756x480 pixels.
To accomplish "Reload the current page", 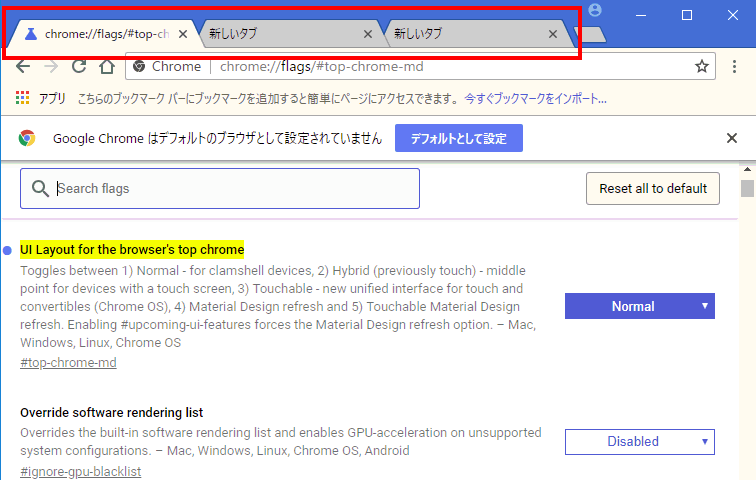I will tap(79, 66).
